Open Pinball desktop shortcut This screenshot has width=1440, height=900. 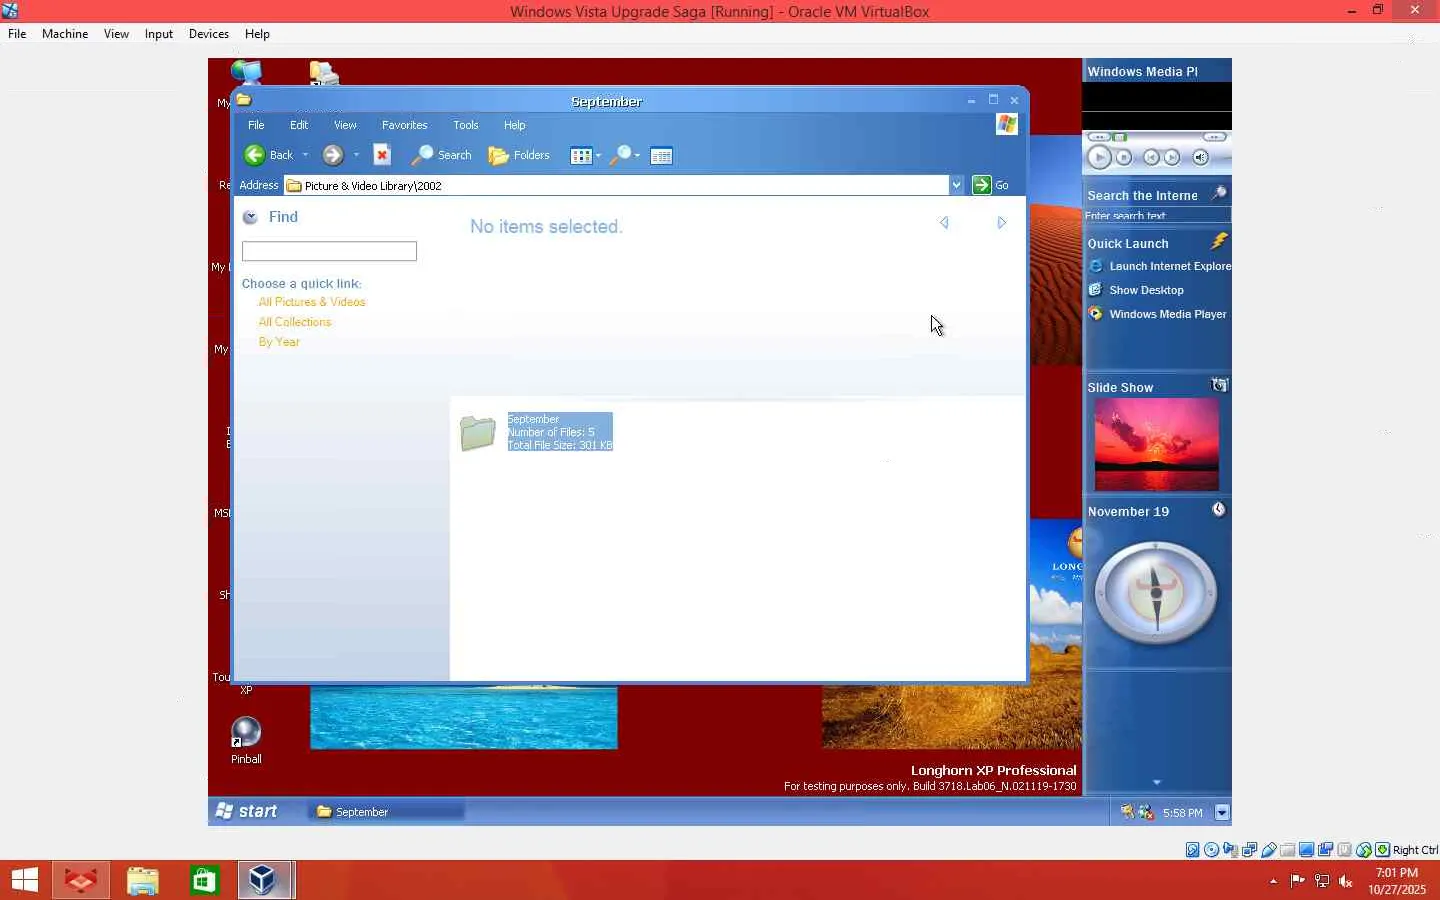(x=246, y=741)
